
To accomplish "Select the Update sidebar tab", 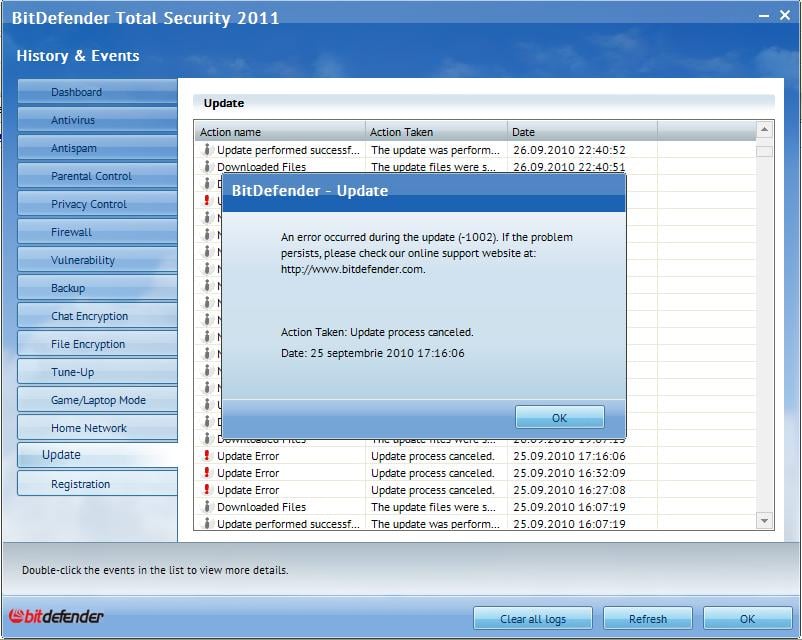I will pos(97,455).
